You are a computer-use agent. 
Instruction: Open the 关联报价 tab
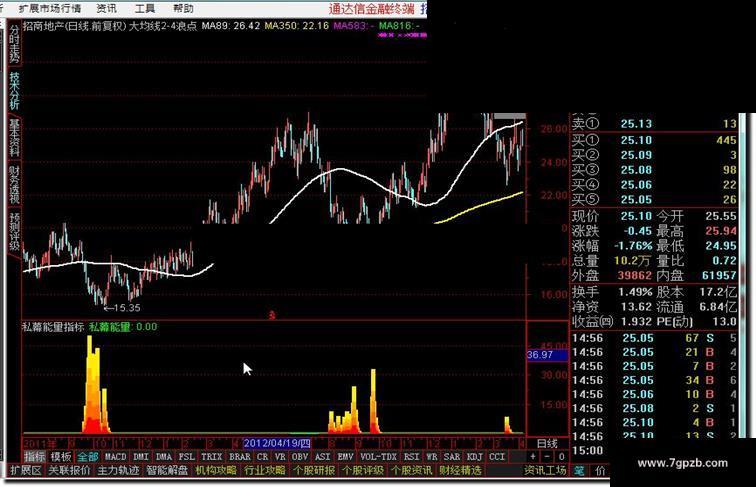tap(69, 470)
